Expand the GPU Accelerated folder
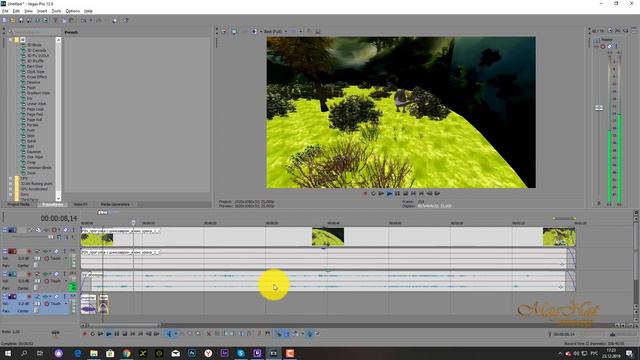 [10, 189]
